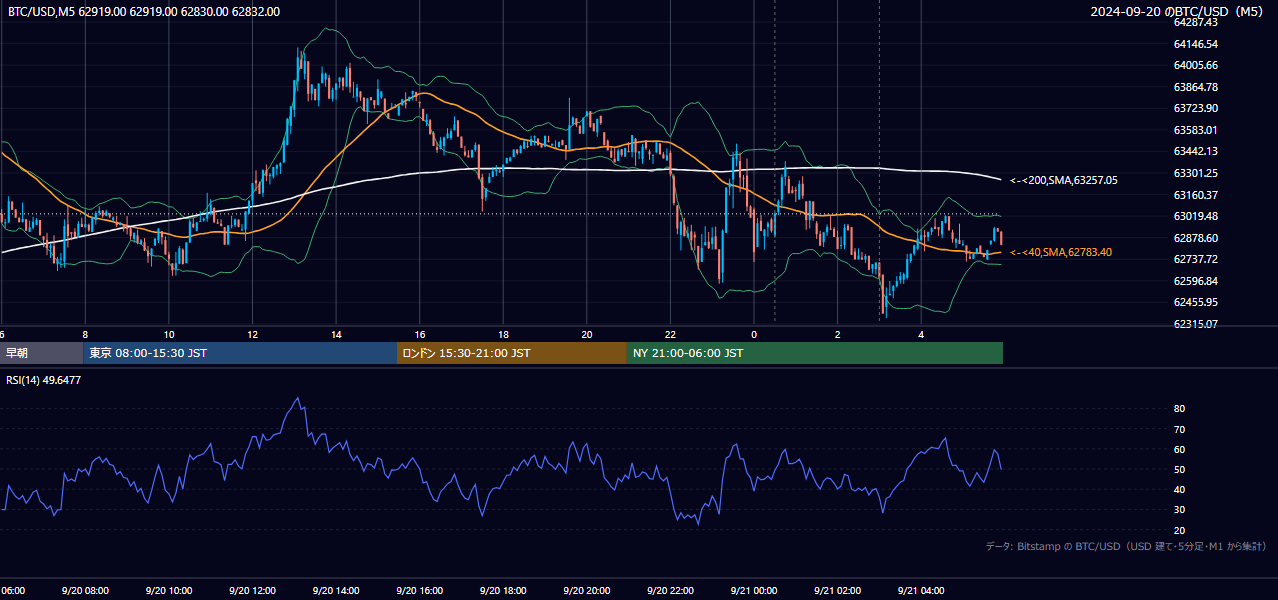Viewport: 1278px width, 600px height.
Task: Click the 9/20 10:00 time axis label
Action: click(x=169, y=591)
